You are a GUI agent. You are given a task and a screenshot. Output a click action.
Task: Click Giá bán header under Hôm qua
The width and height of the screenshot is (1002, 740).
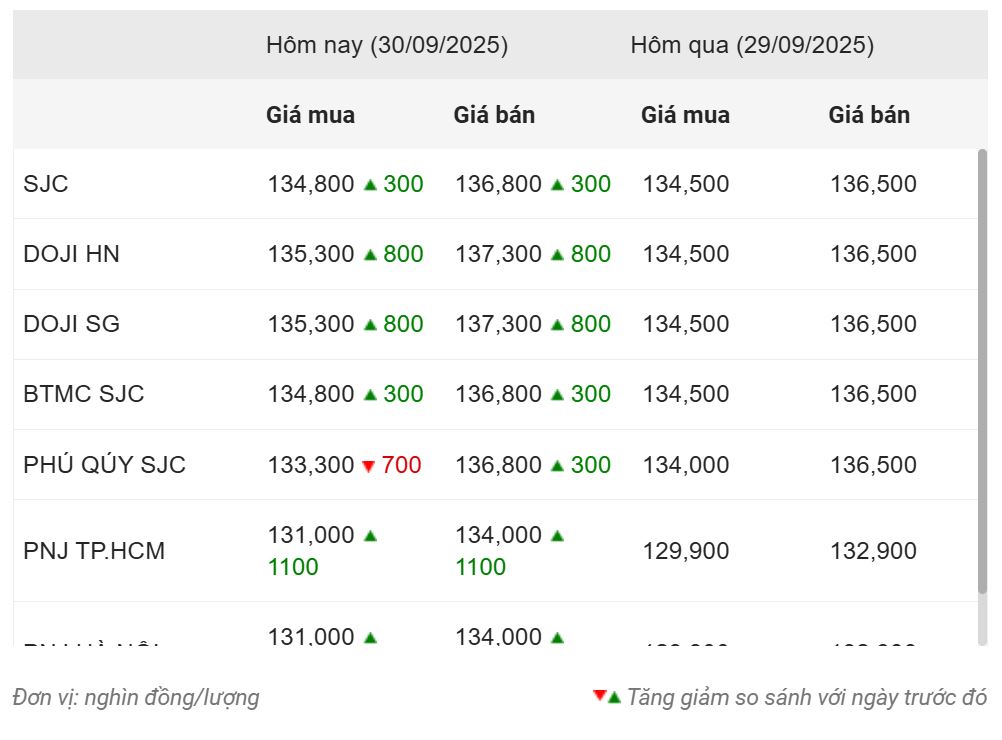[x=869, y=115]
